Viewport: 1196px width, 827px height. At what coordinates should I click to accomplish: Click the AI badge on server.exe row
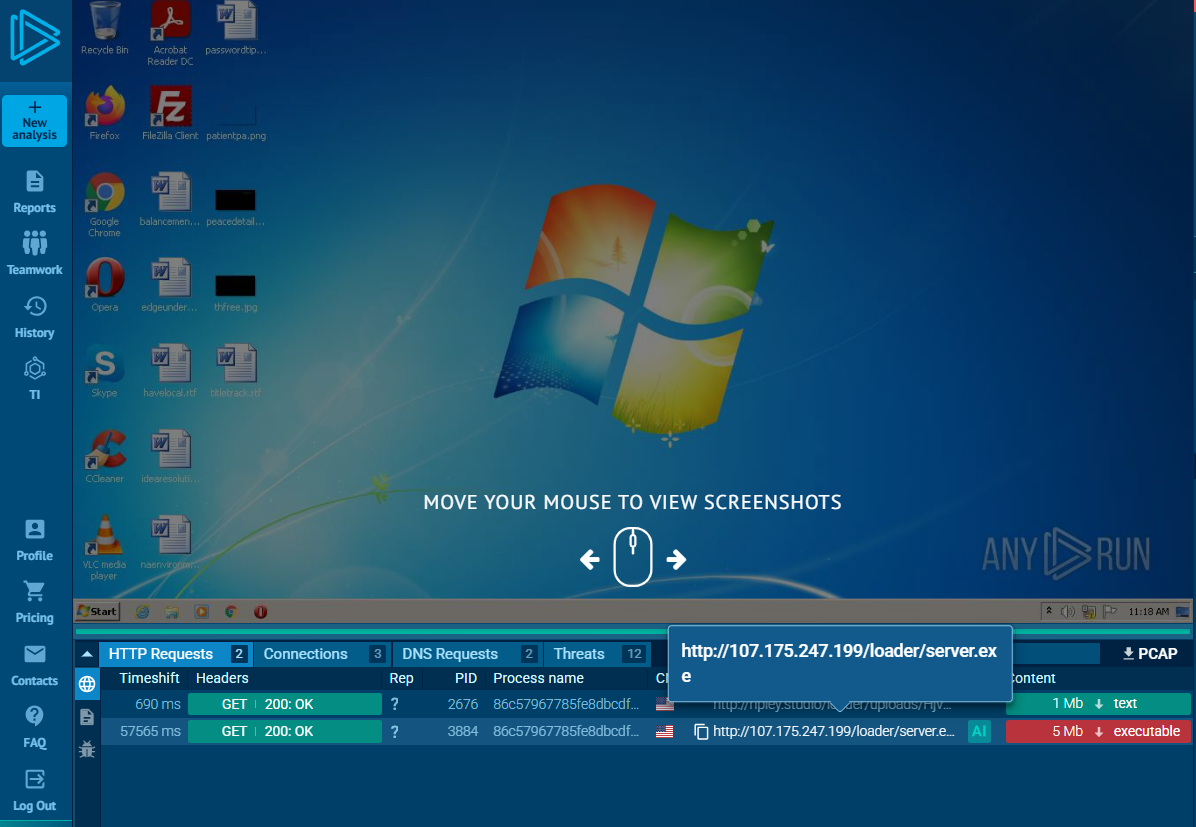click(979, 732)
